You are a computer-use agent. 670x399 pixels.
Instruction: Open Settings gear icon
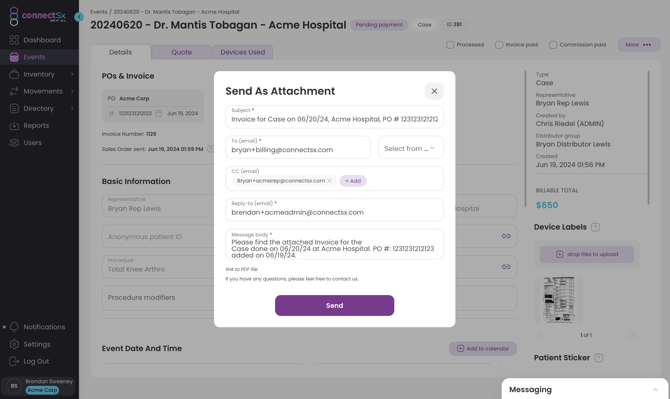point(14,344)
